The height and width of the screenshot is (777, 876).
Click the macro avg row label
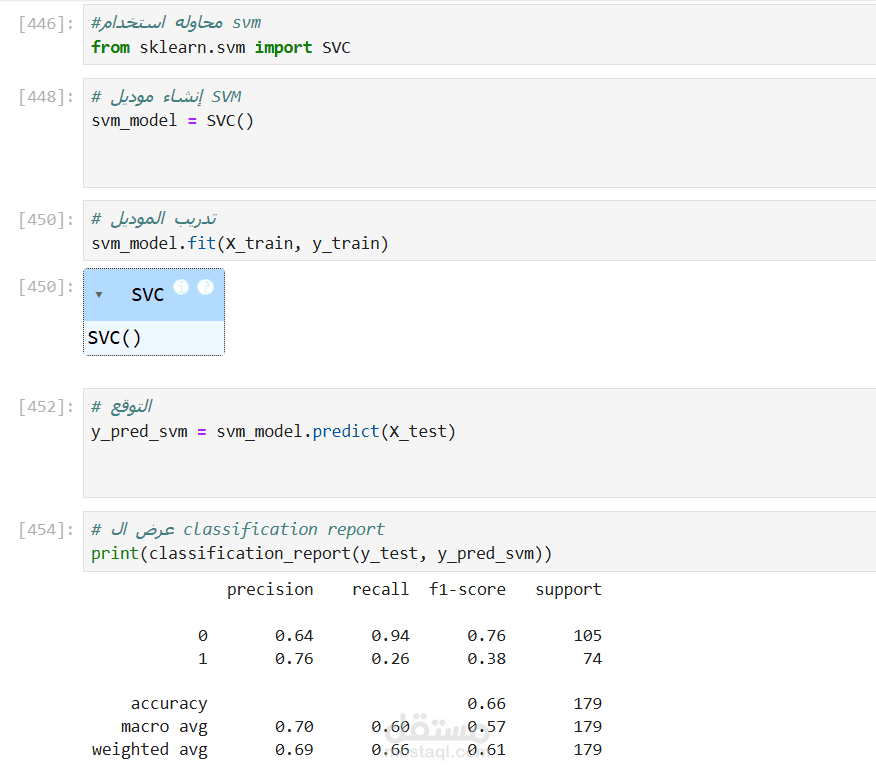pos(164,726)
